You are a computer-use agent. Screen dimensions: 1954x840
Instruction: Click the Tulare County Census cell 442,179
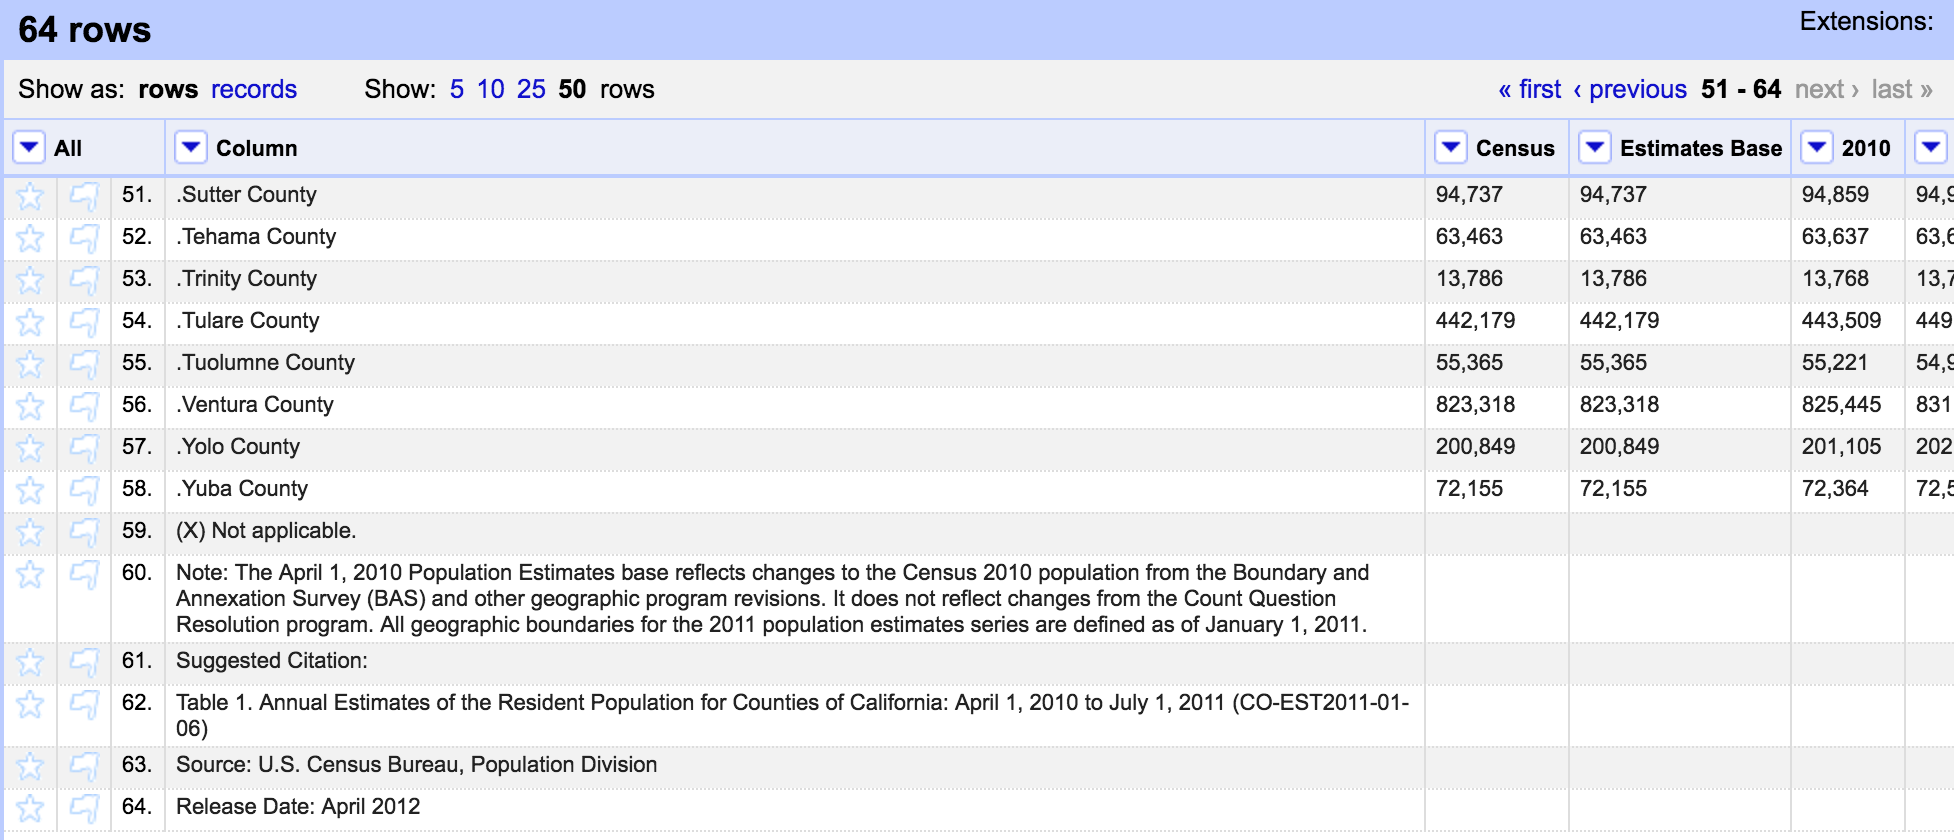pos(1475,321)
